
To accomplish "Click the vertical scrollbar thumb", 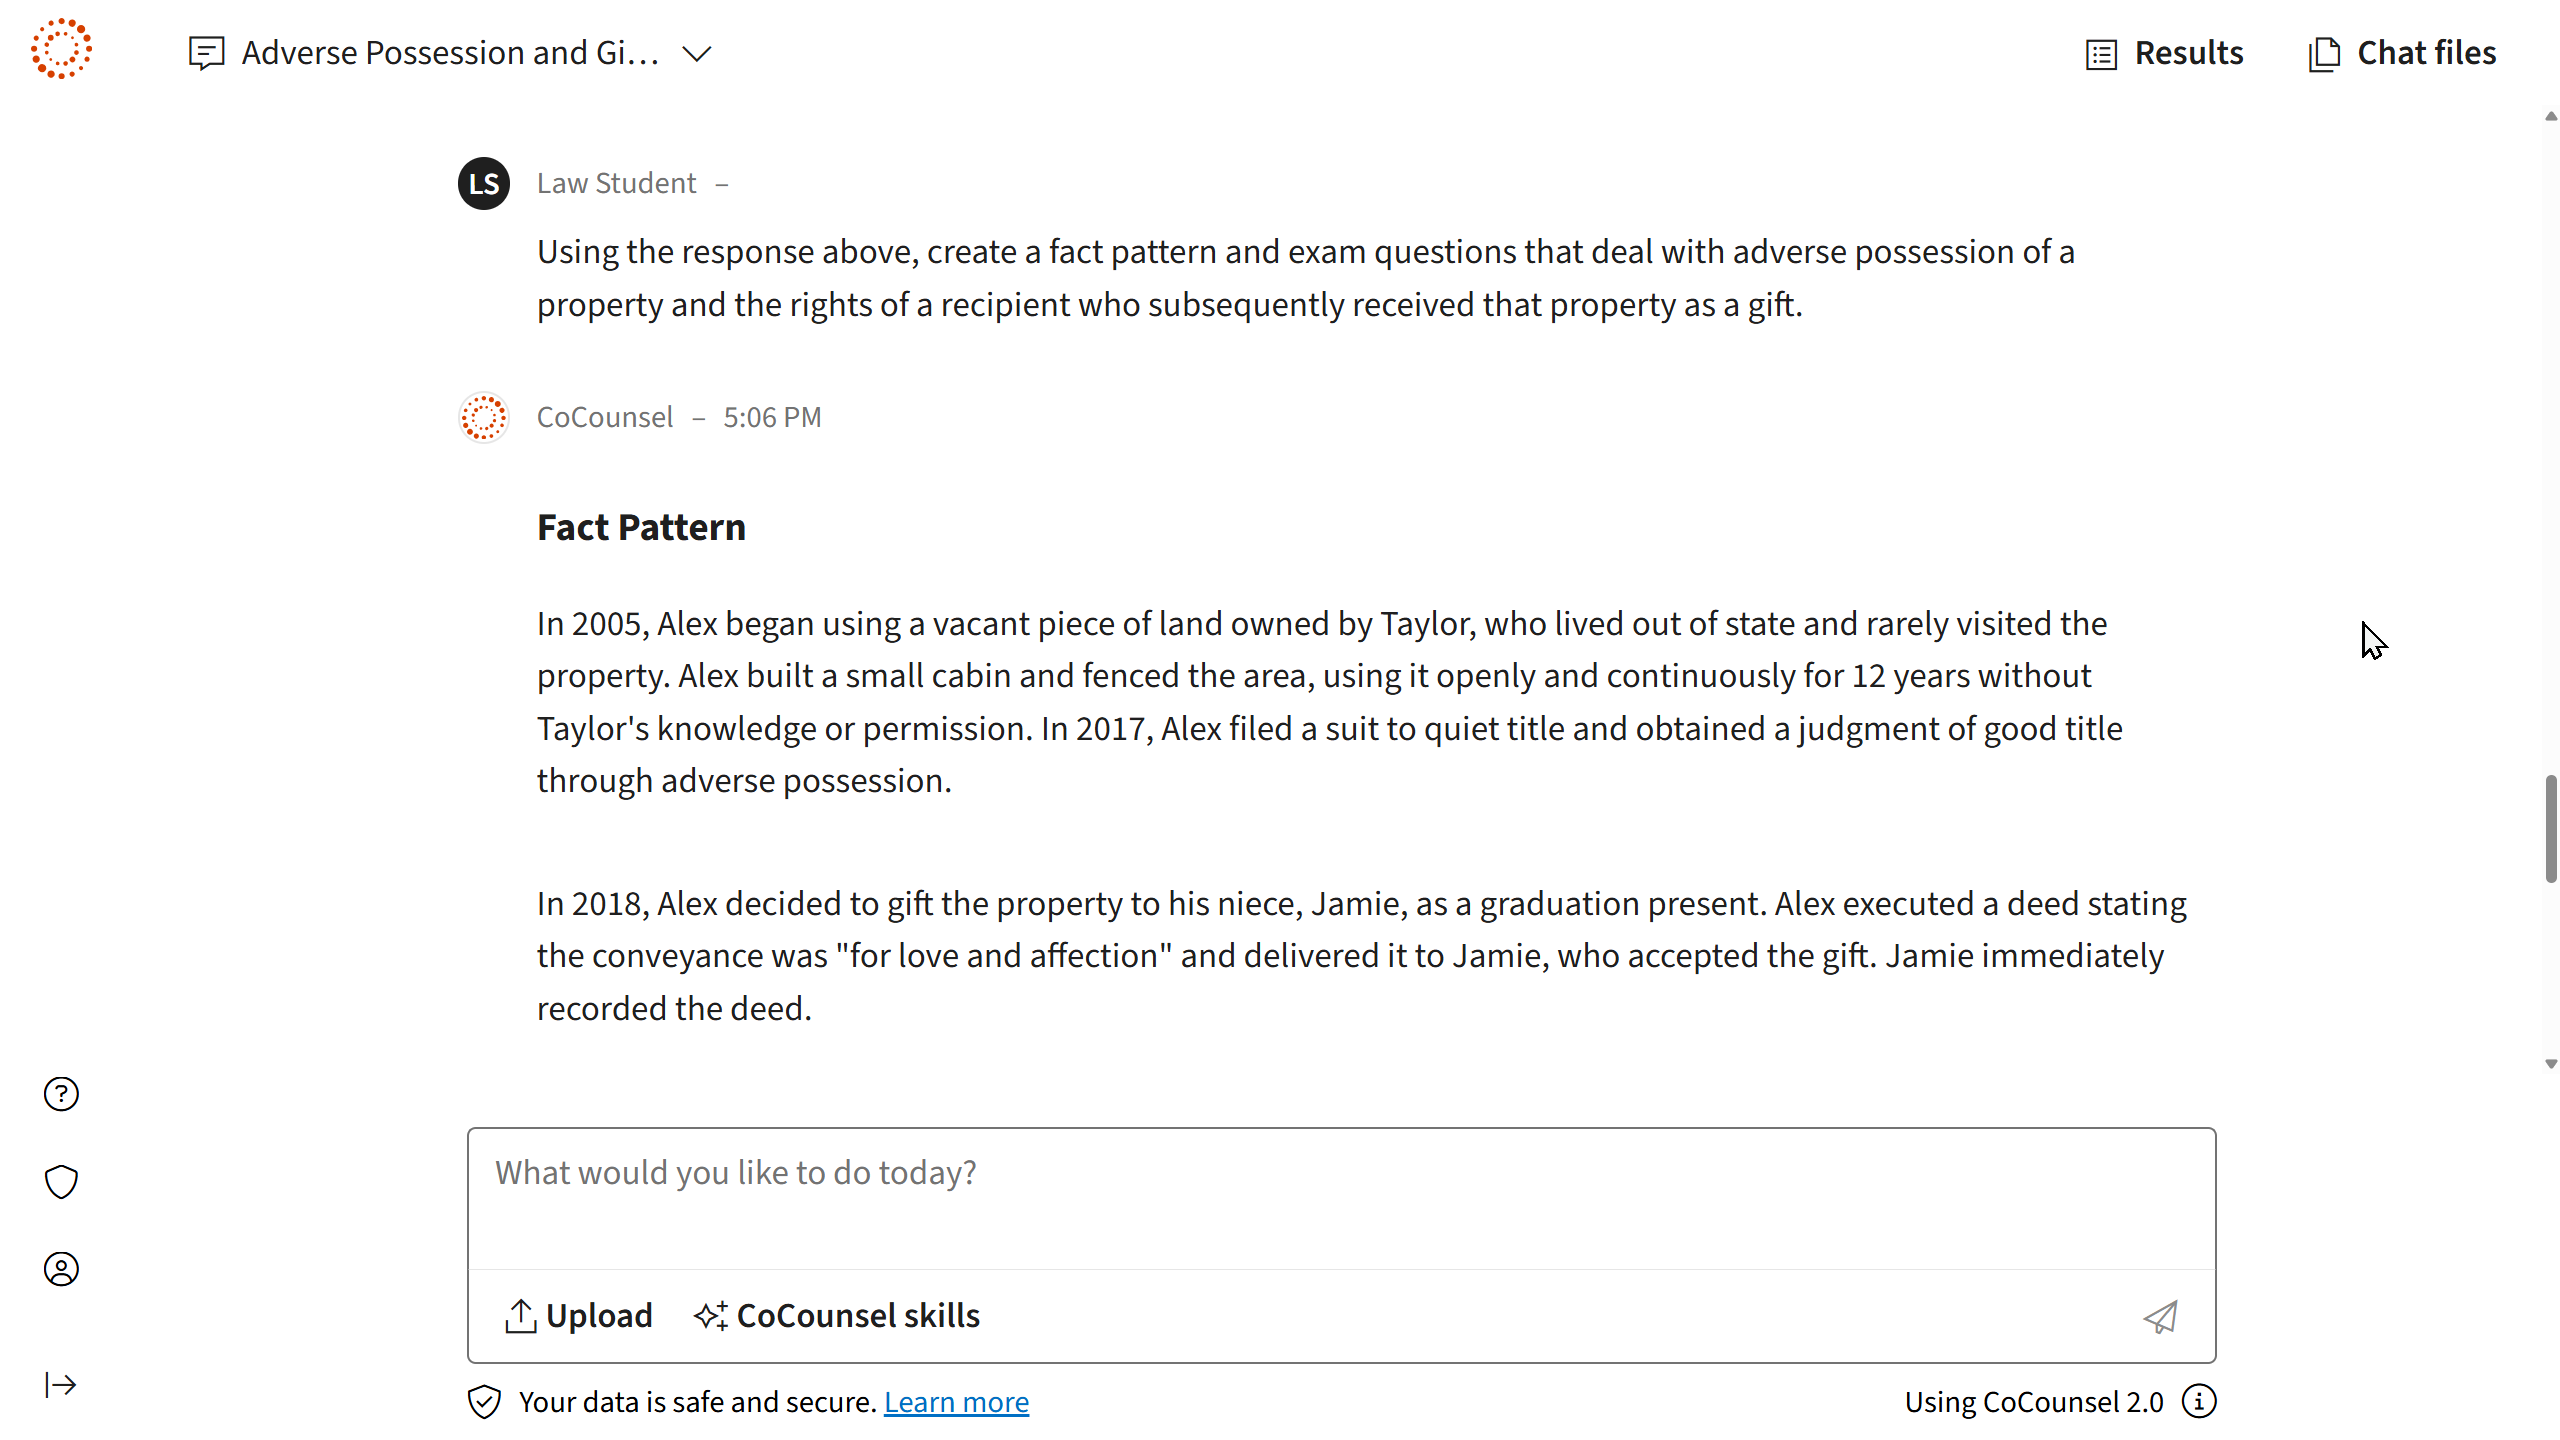I will click(x=2551, y=828).
